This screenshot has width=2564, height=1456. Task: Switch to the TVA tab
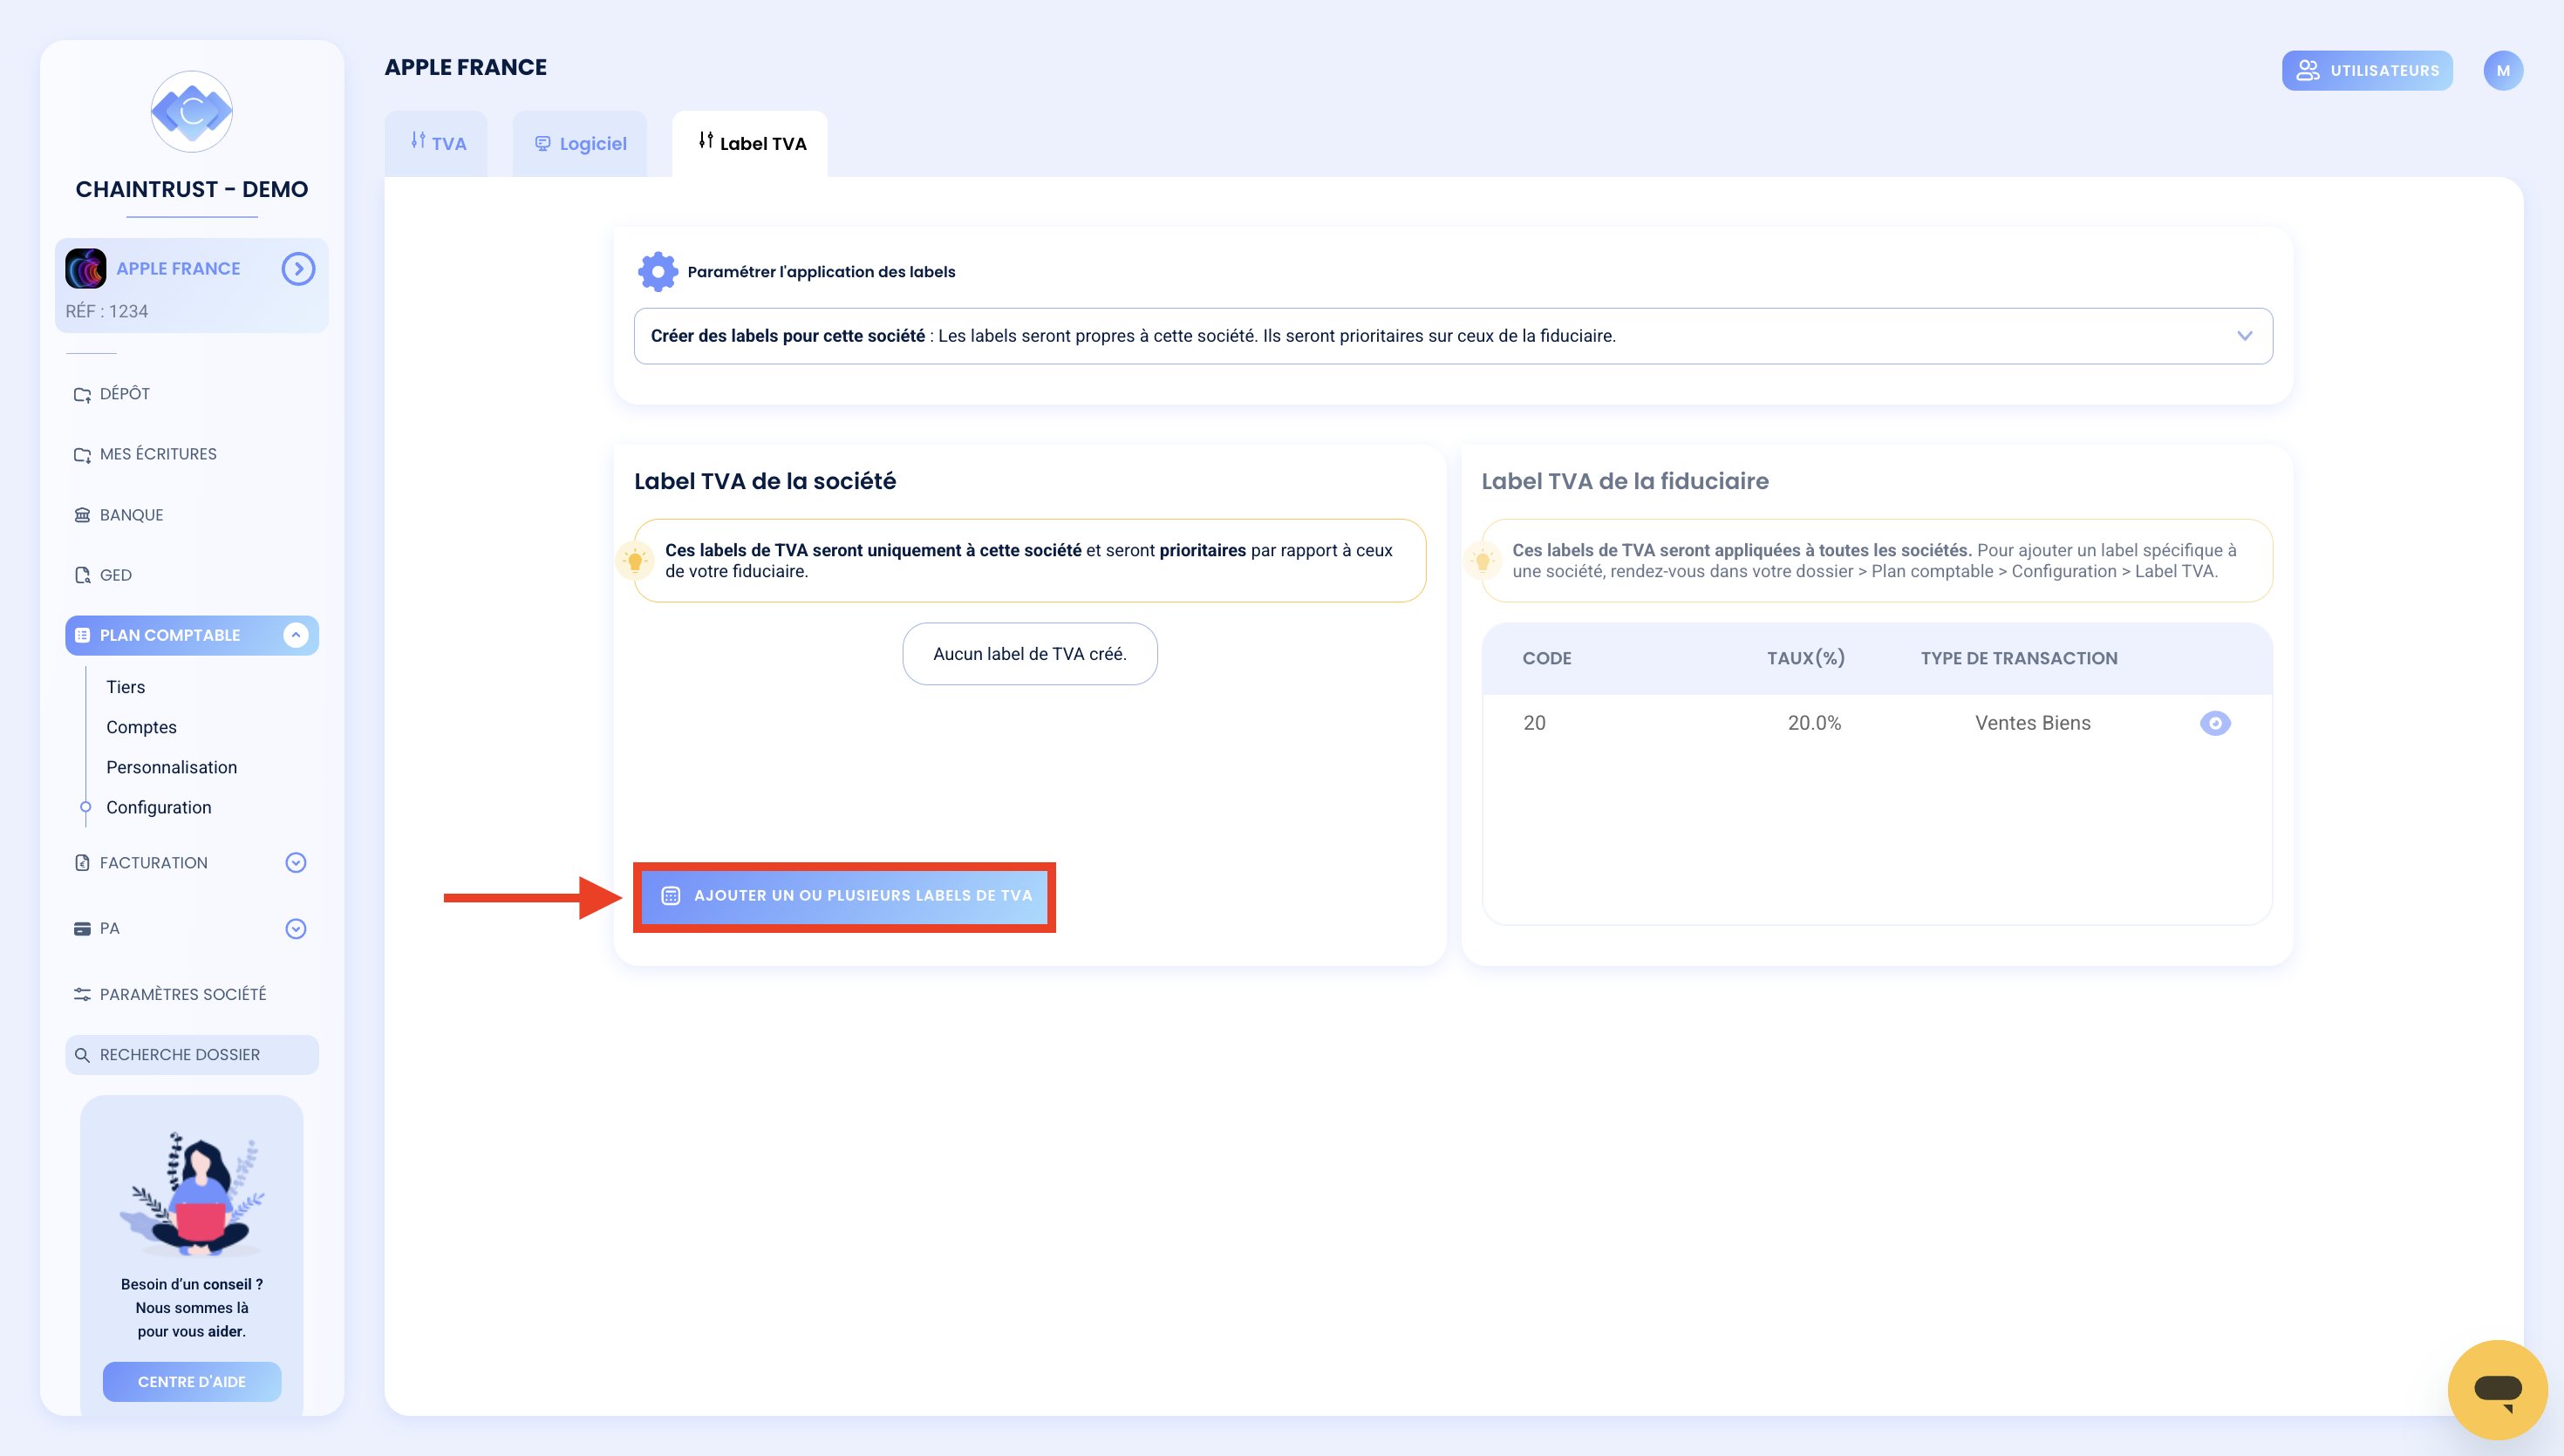click(436, 143)
